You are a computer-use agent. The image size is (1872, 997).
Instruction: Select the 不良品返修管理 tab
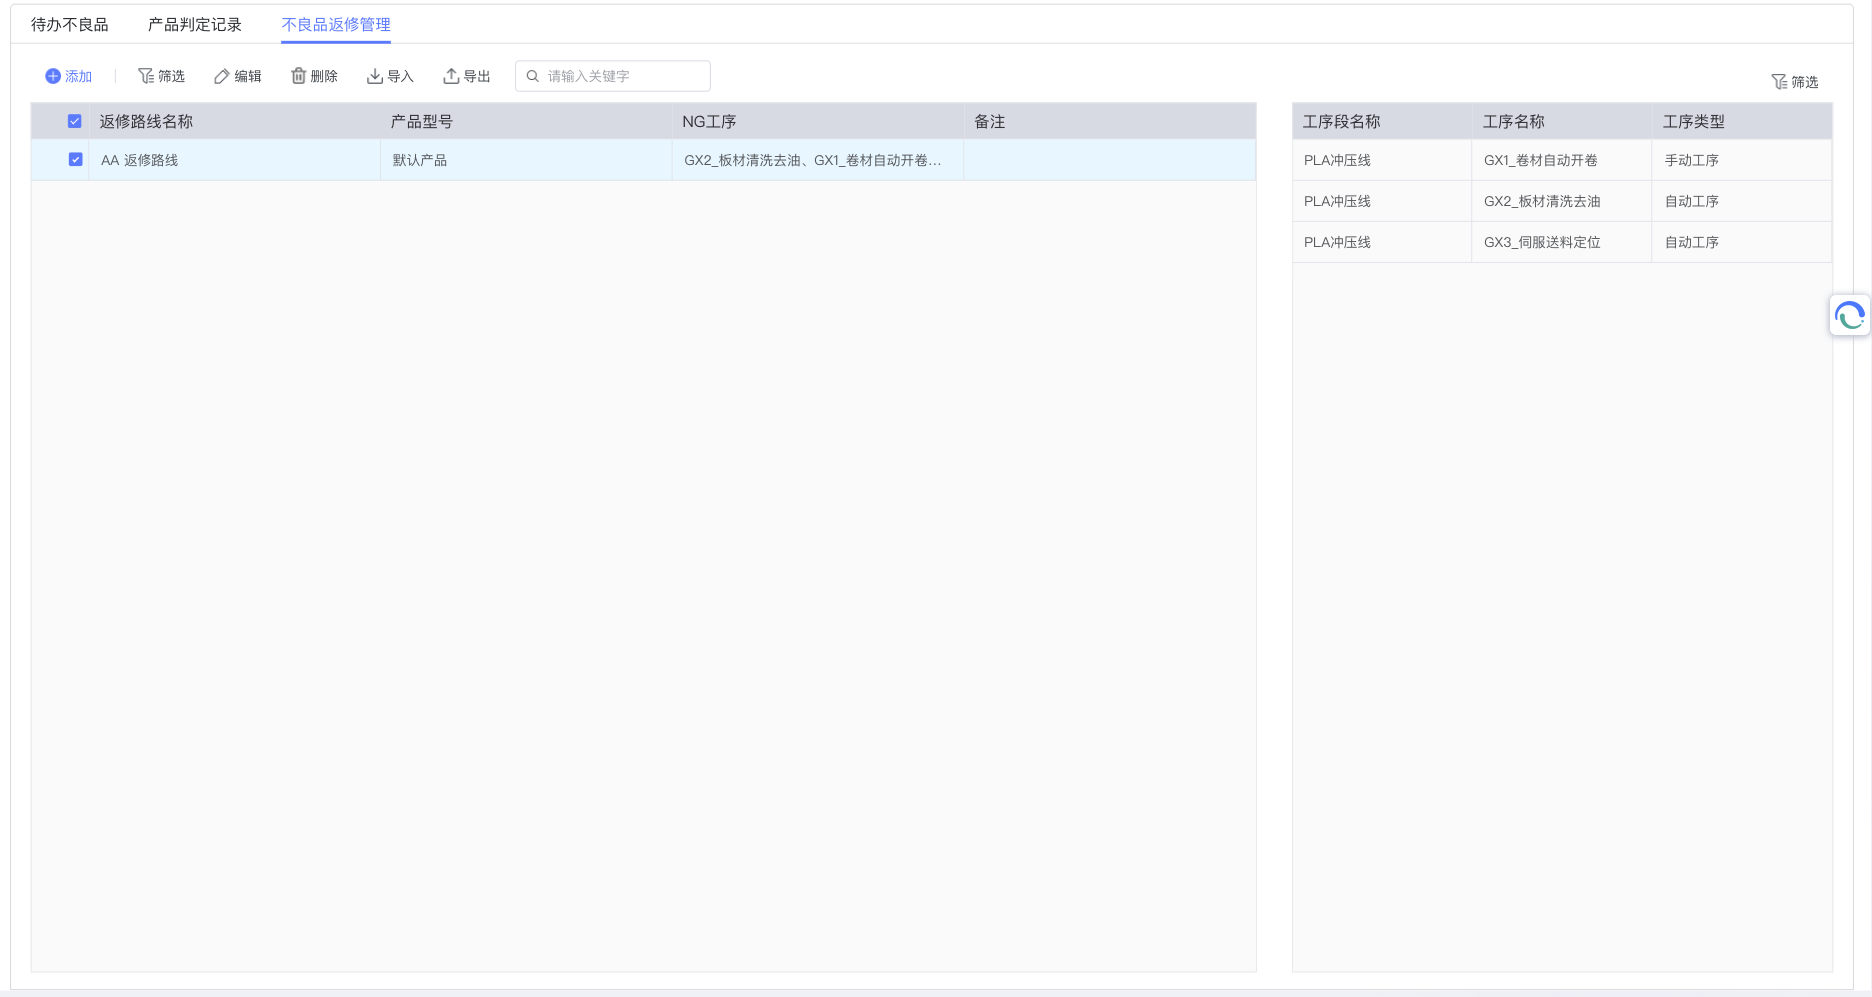click(x=336, y=25)
